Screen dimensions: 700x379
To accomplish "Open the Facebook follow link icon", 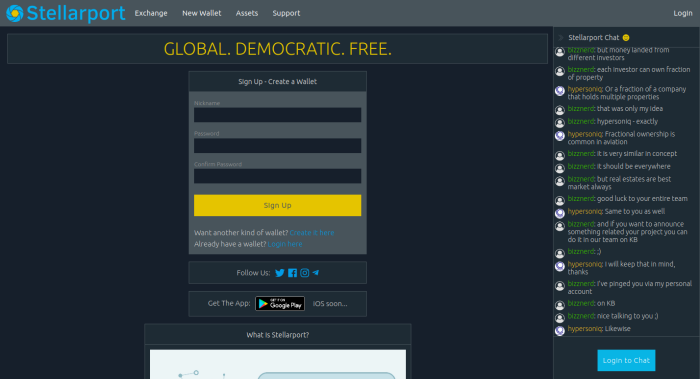I will pyautogui.click(x=292, y=273).
